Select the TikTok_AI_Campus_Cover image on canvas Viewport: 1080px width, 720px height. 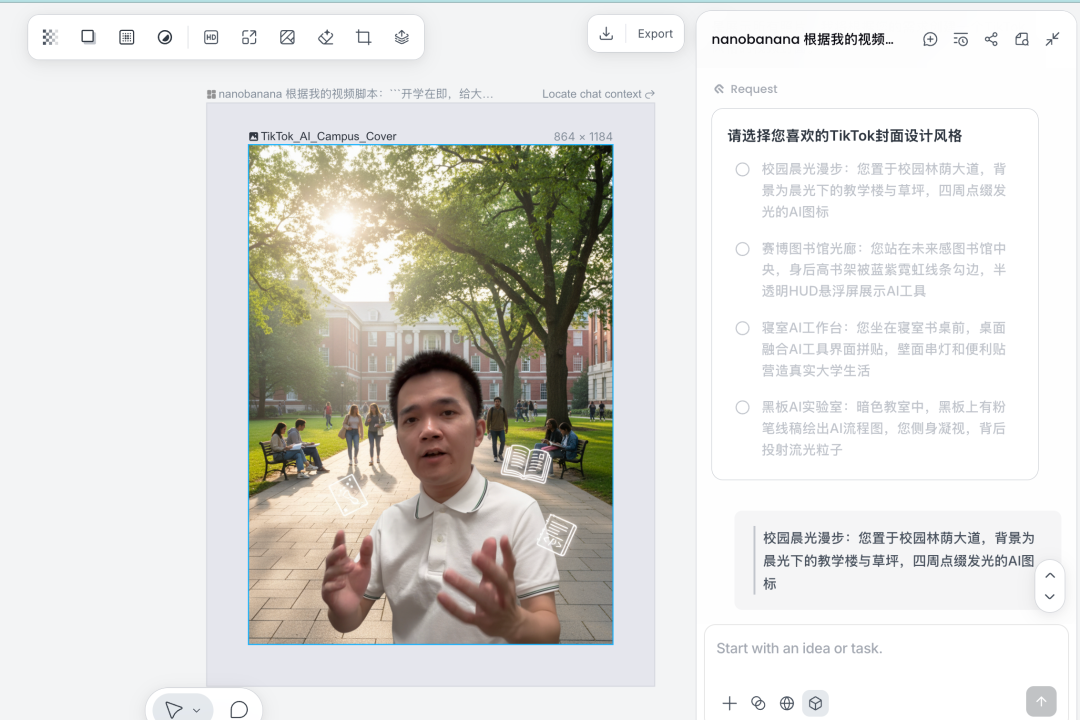click(430, 394)
